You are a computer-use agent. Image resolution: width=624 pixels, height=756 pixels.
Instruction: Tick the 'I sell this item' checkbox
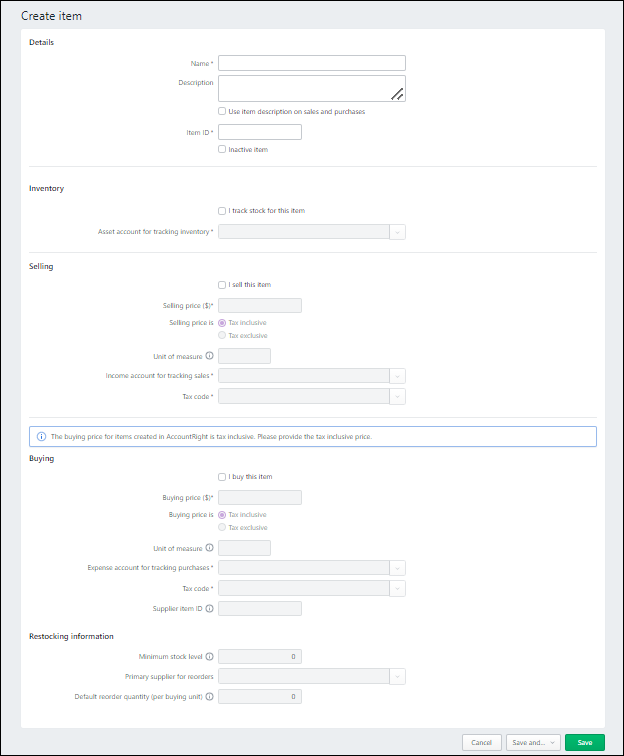click(221, 285)
